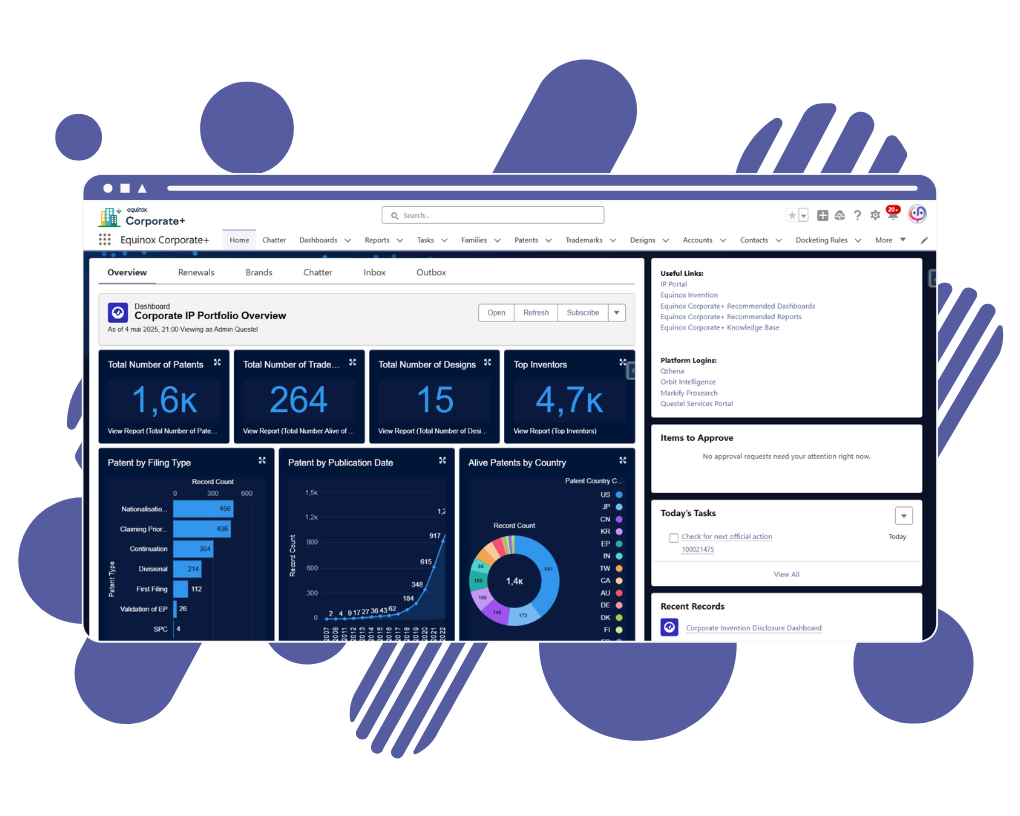Open the Reports menu chevron
Image resolution: width=1020 pixels, height=816 pixels.
[400, 241]
